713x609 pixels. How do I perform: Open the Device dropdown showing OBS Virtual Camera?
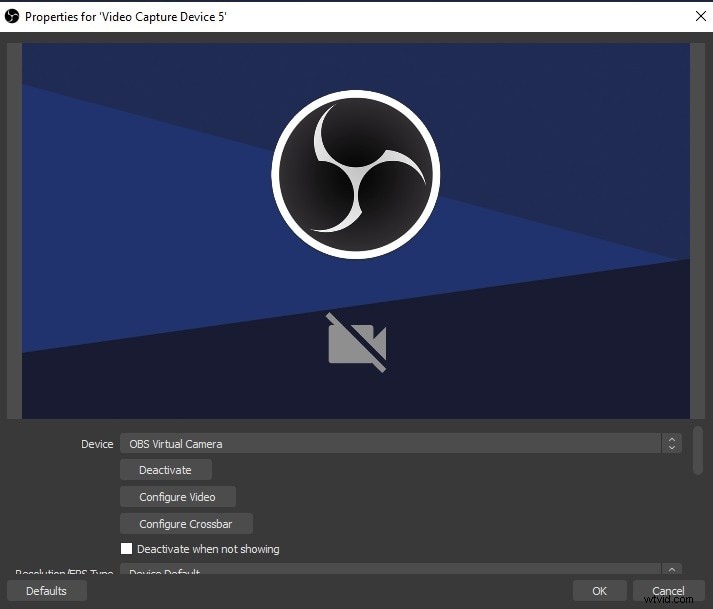click(x=401, y=443)
